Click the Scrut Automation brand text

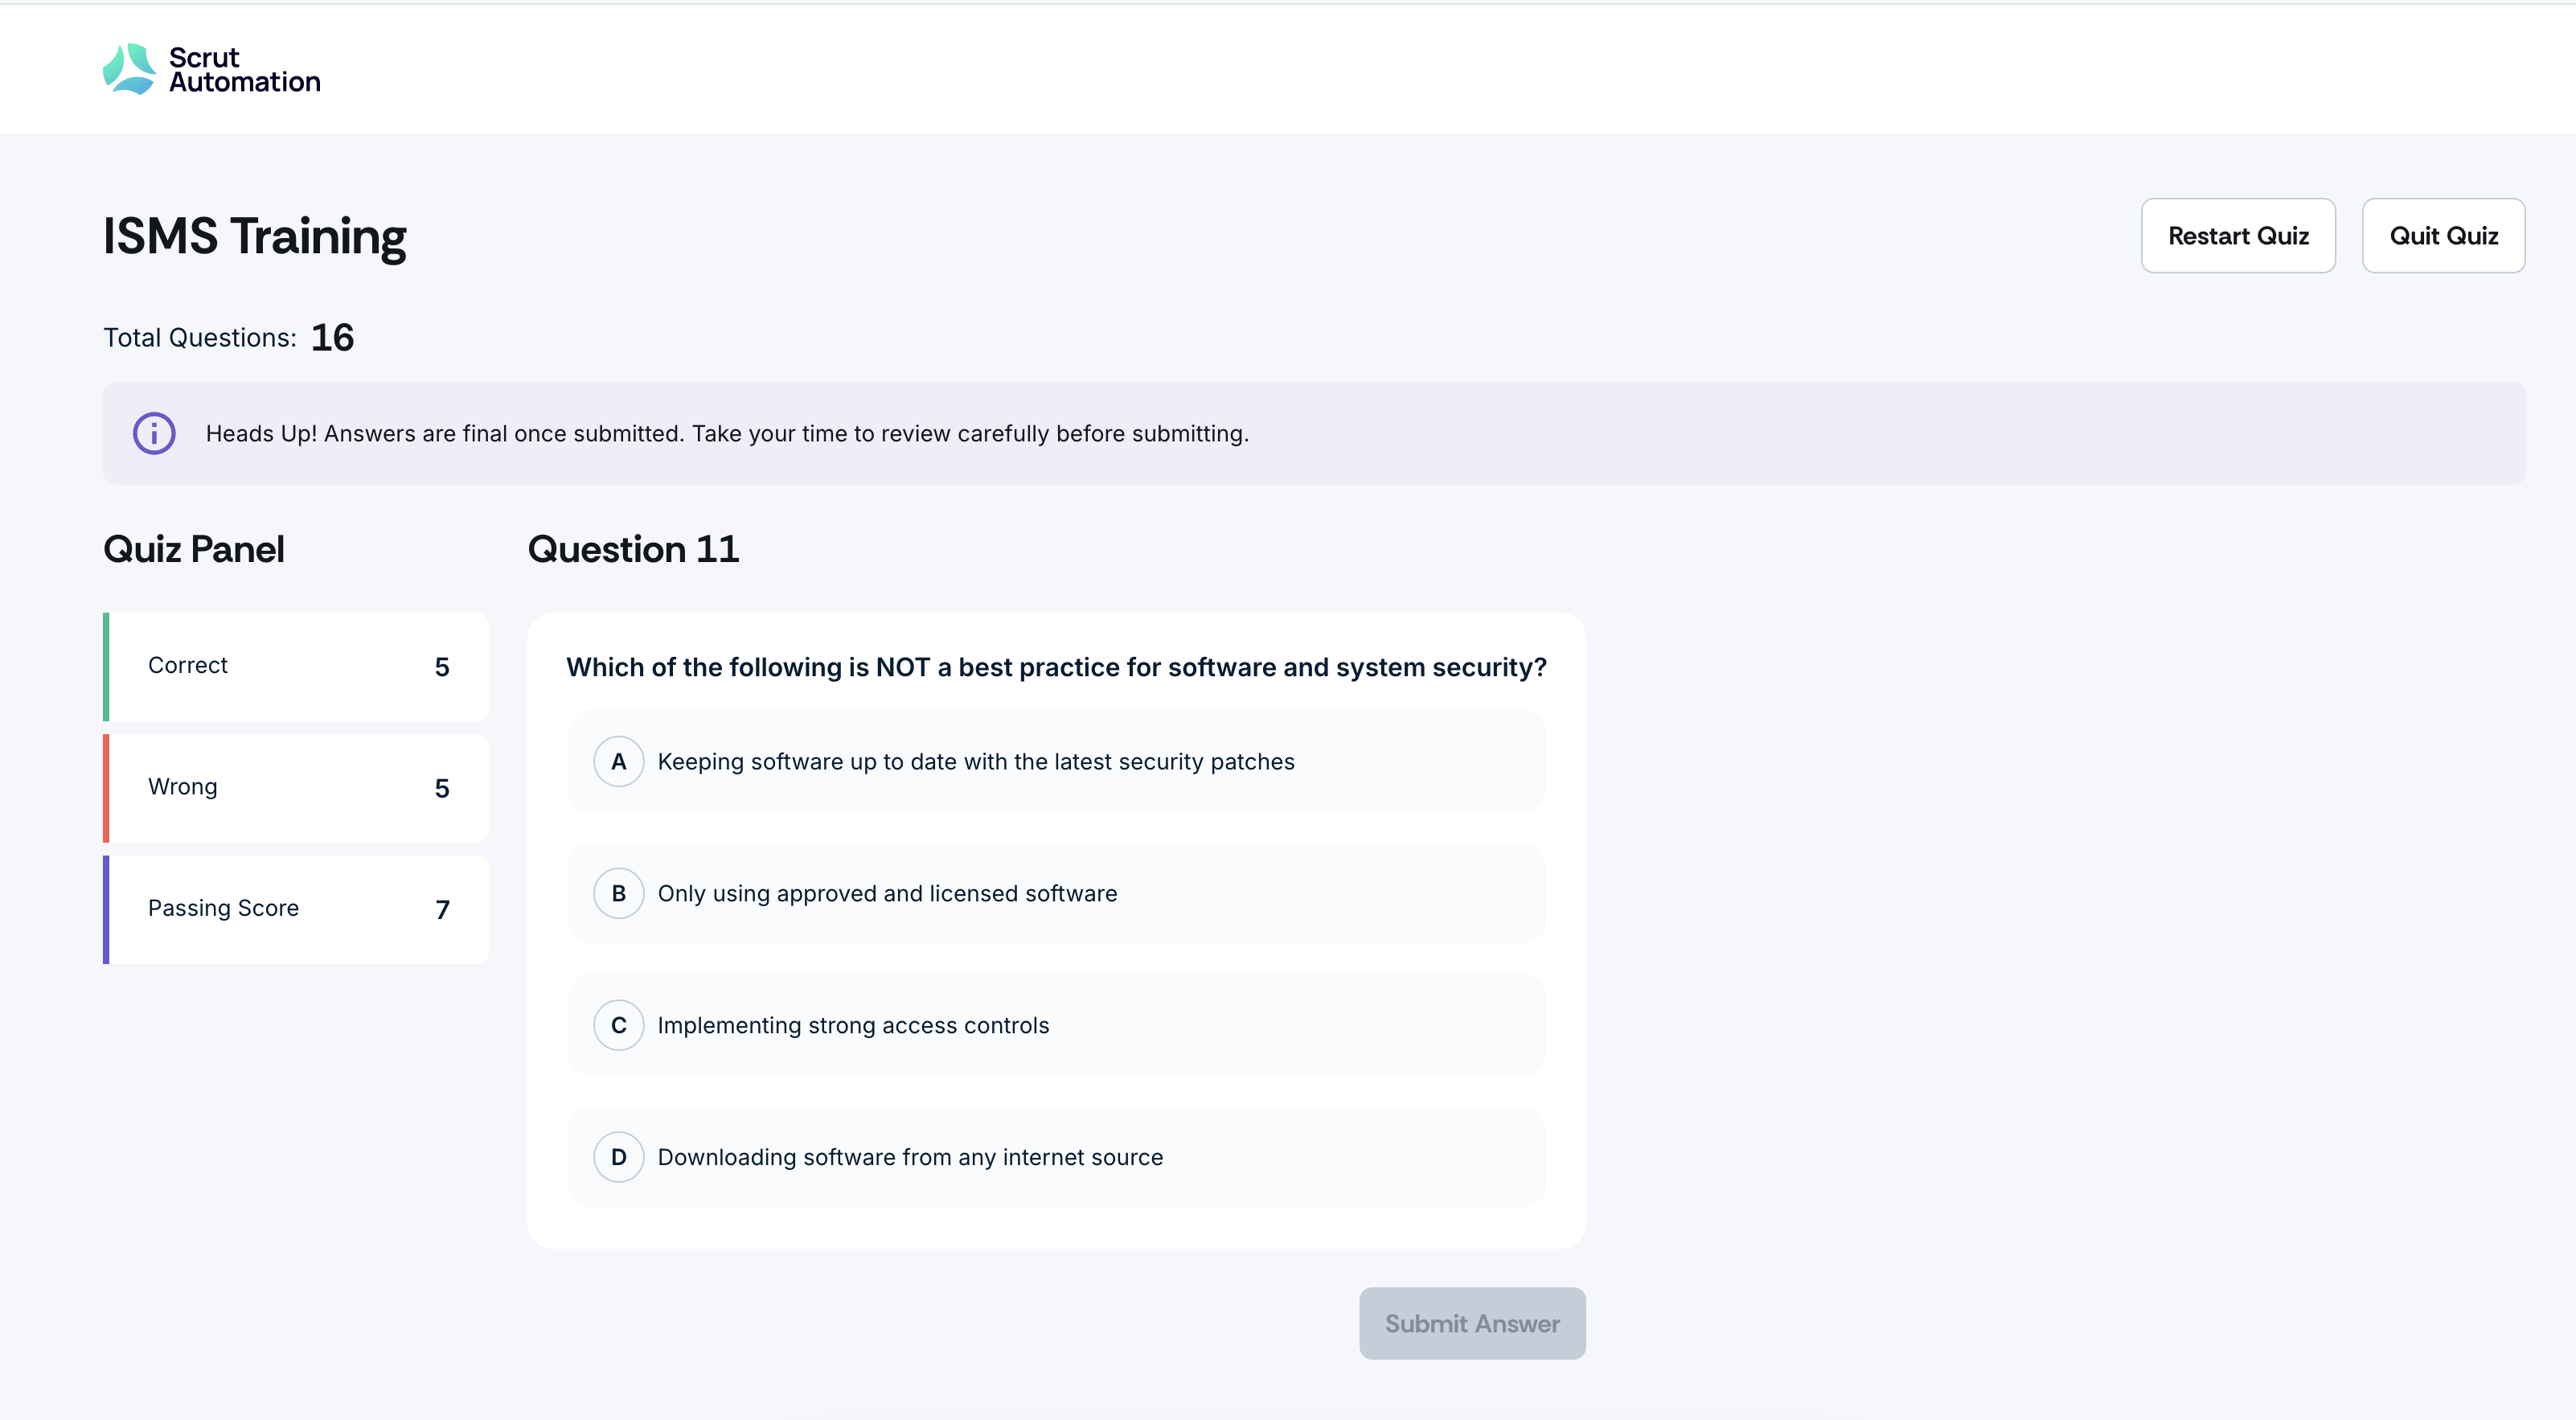(244, 70)
